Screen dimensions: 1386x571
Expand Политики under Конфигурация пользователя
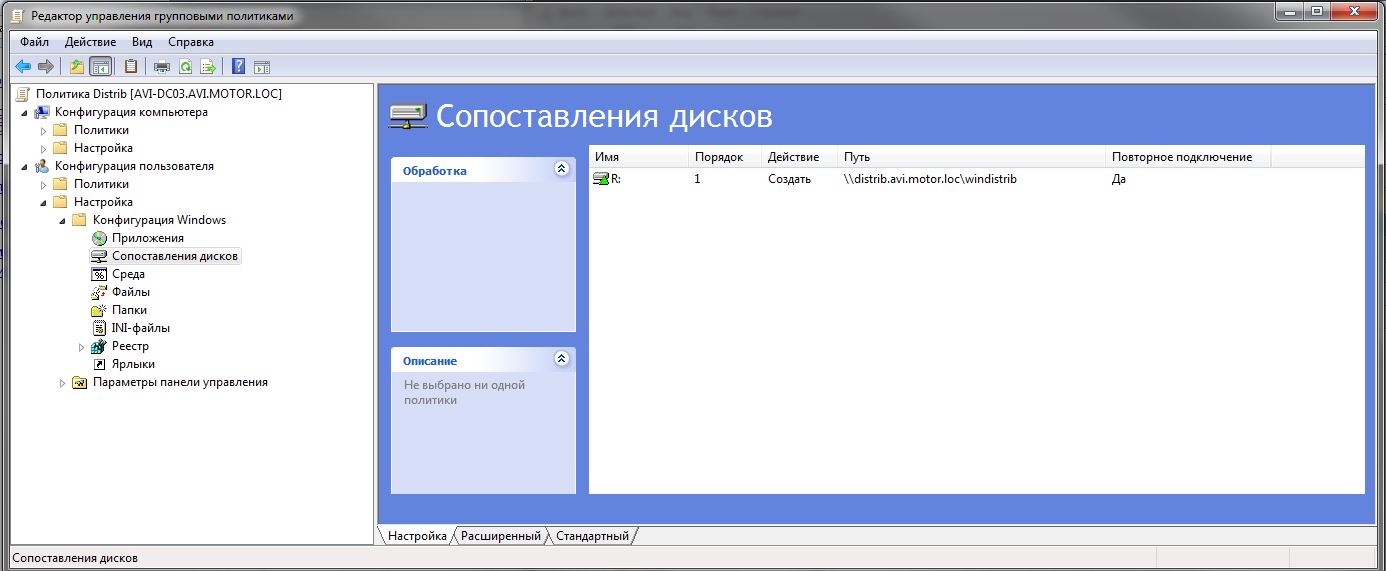44,185
